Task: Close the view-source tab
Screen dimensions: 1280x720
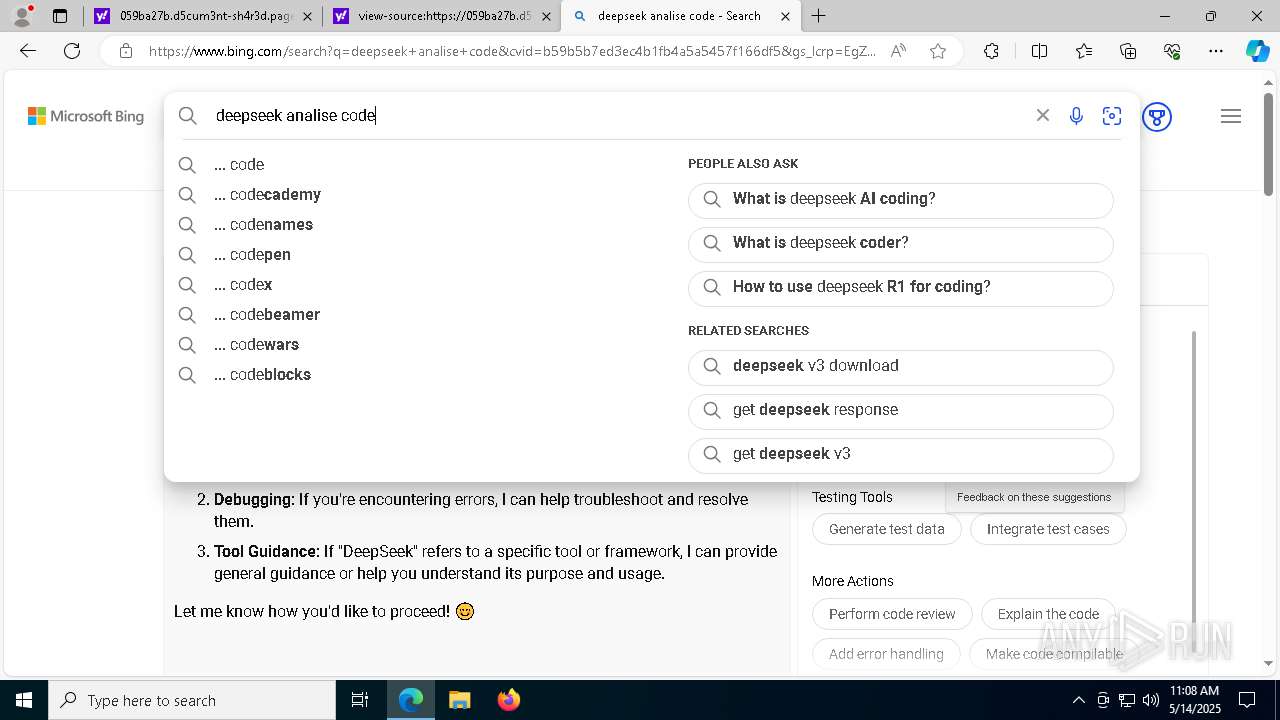Action: 546,16
